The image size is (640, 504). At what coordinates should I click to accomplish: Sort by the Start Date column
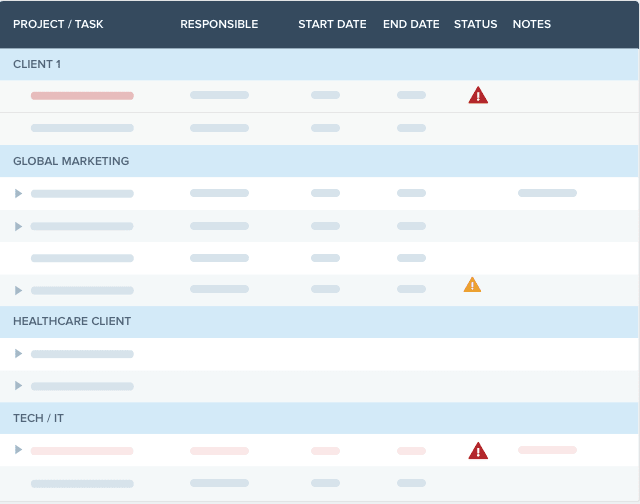(332, 24)
